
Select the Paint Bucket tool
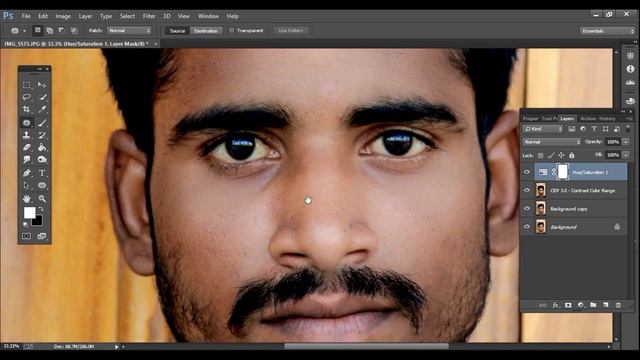(42, 147)
